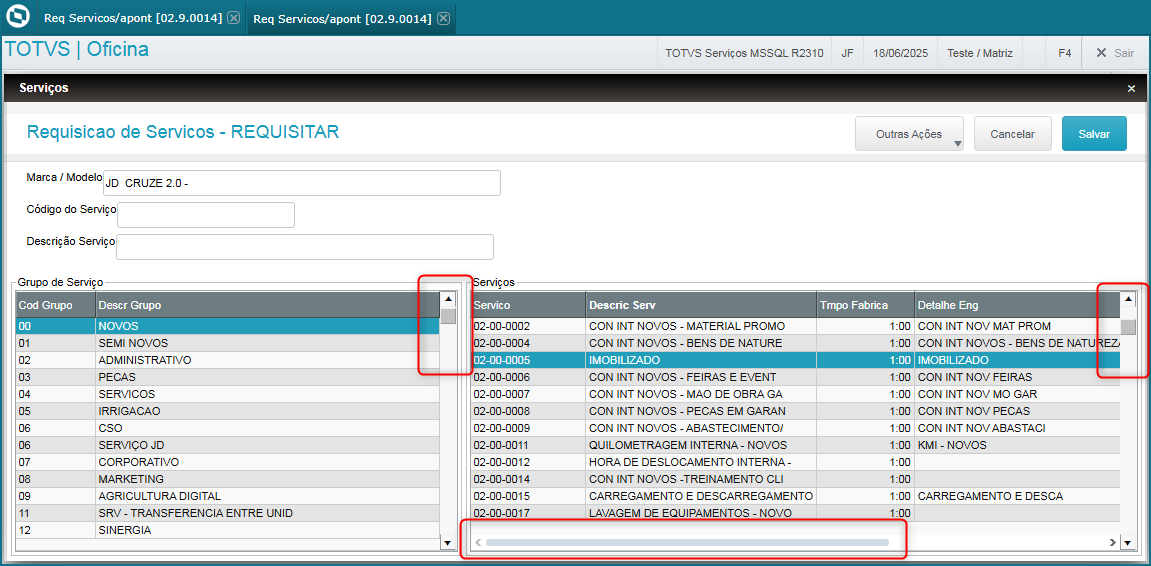
Task: Click right arrow of Serviços horizontal scrollbar
Action: pyautogui.click(x=1112, y=542)
